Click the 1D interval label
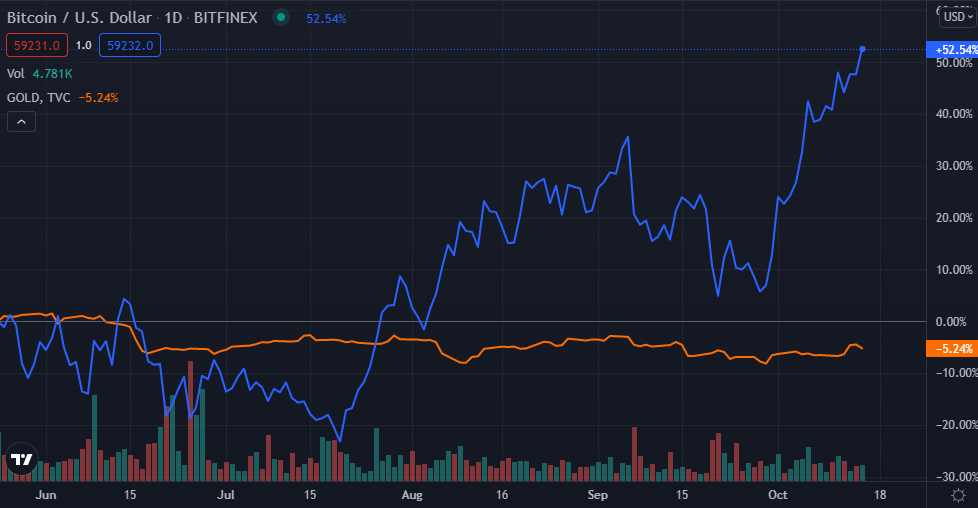Image resolution: width=978 pixels, height=508 pixels. pyautogui.click(x=173, y=17)
